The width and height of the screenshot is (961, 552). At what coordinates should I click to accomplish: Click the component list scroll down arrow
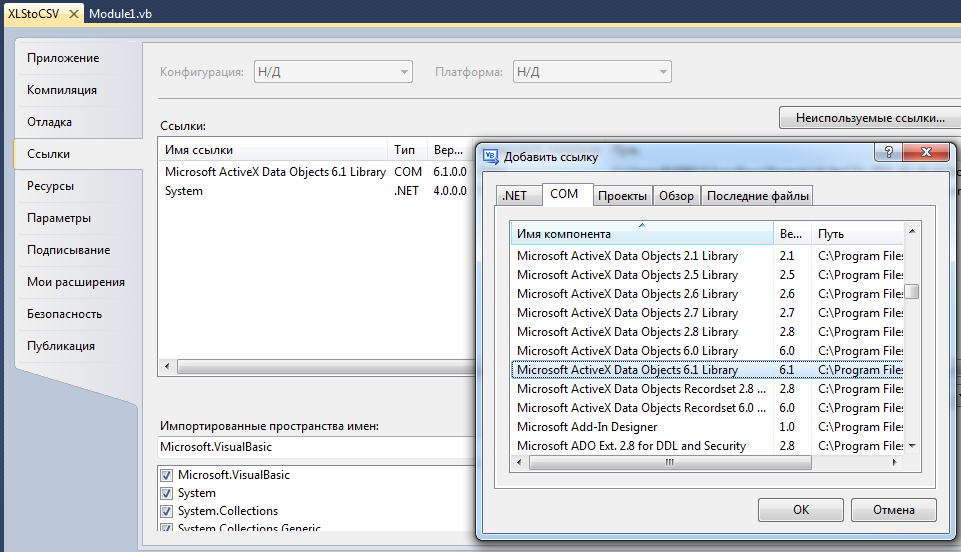click(912, 446)
